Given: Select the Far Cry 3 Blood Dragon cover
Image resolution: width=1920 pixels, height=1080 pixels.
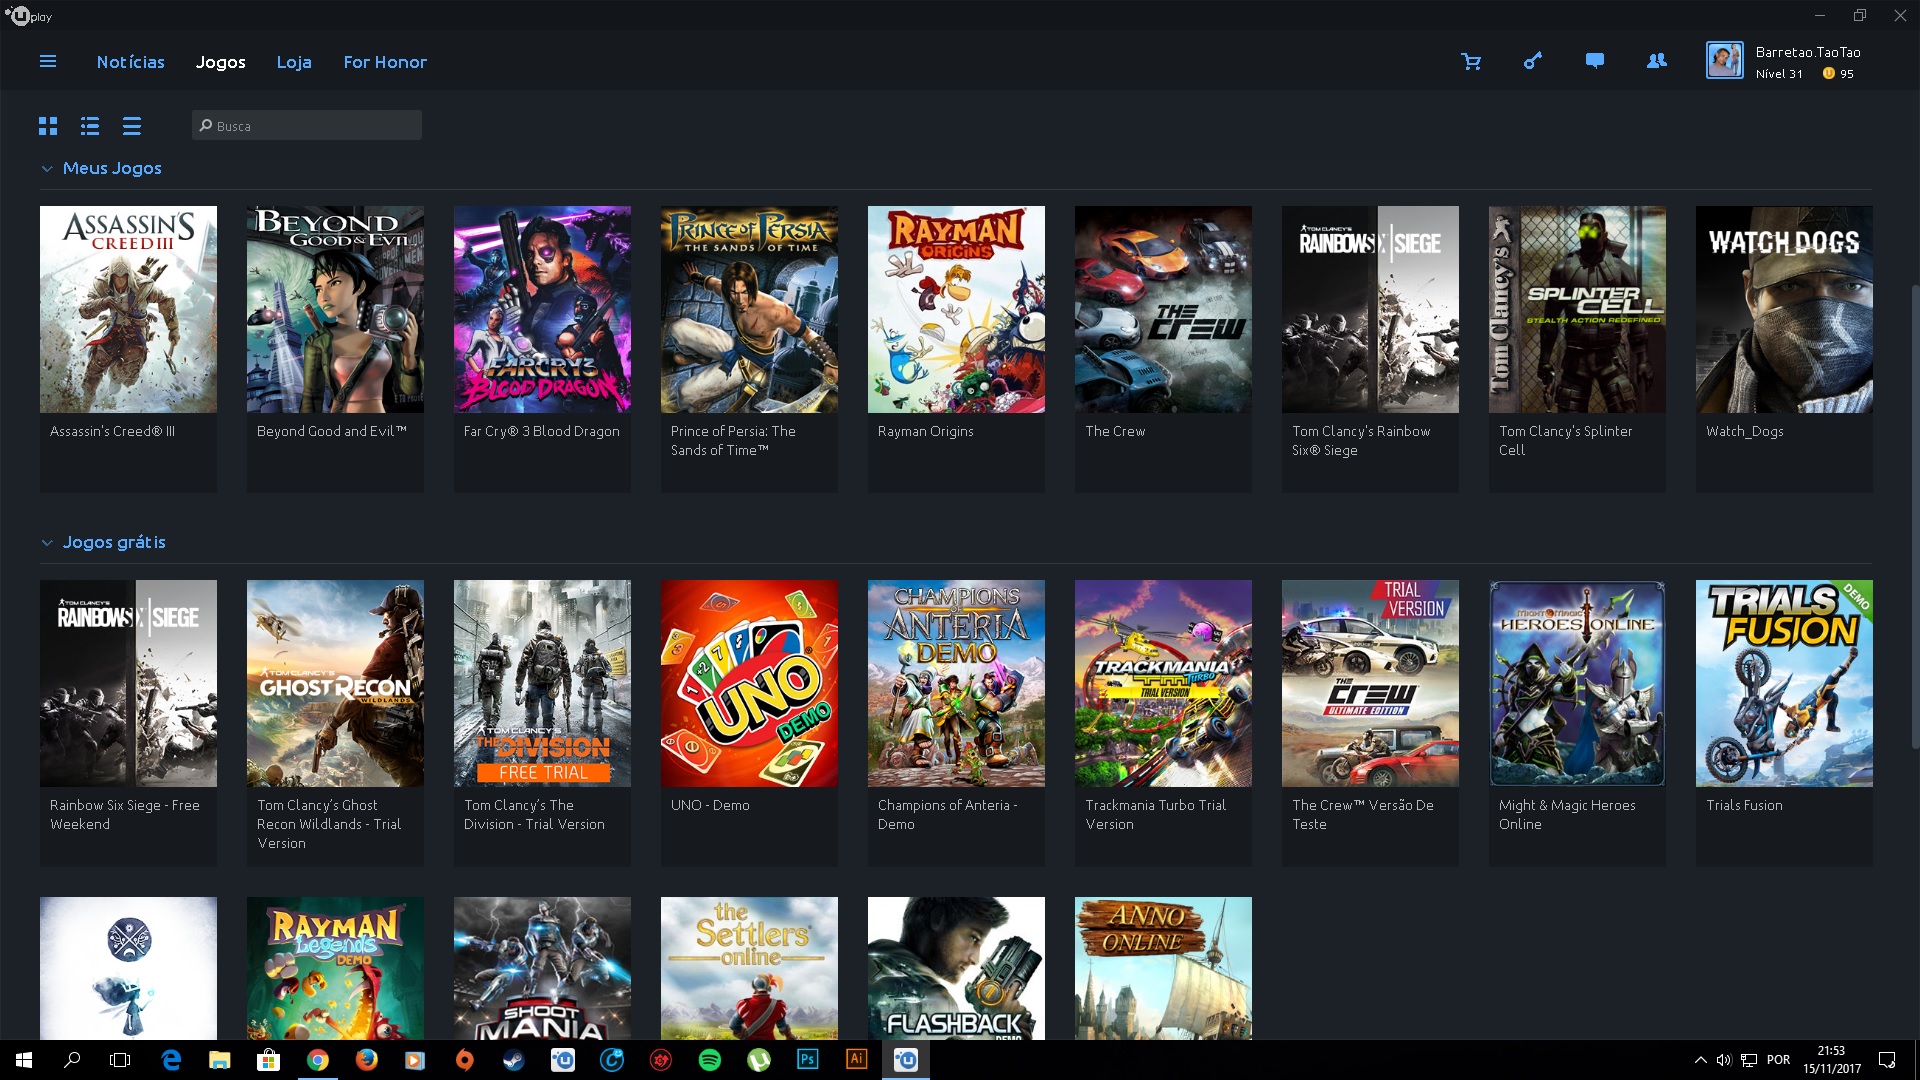Looking at the screenshot, I should (542, 309).
